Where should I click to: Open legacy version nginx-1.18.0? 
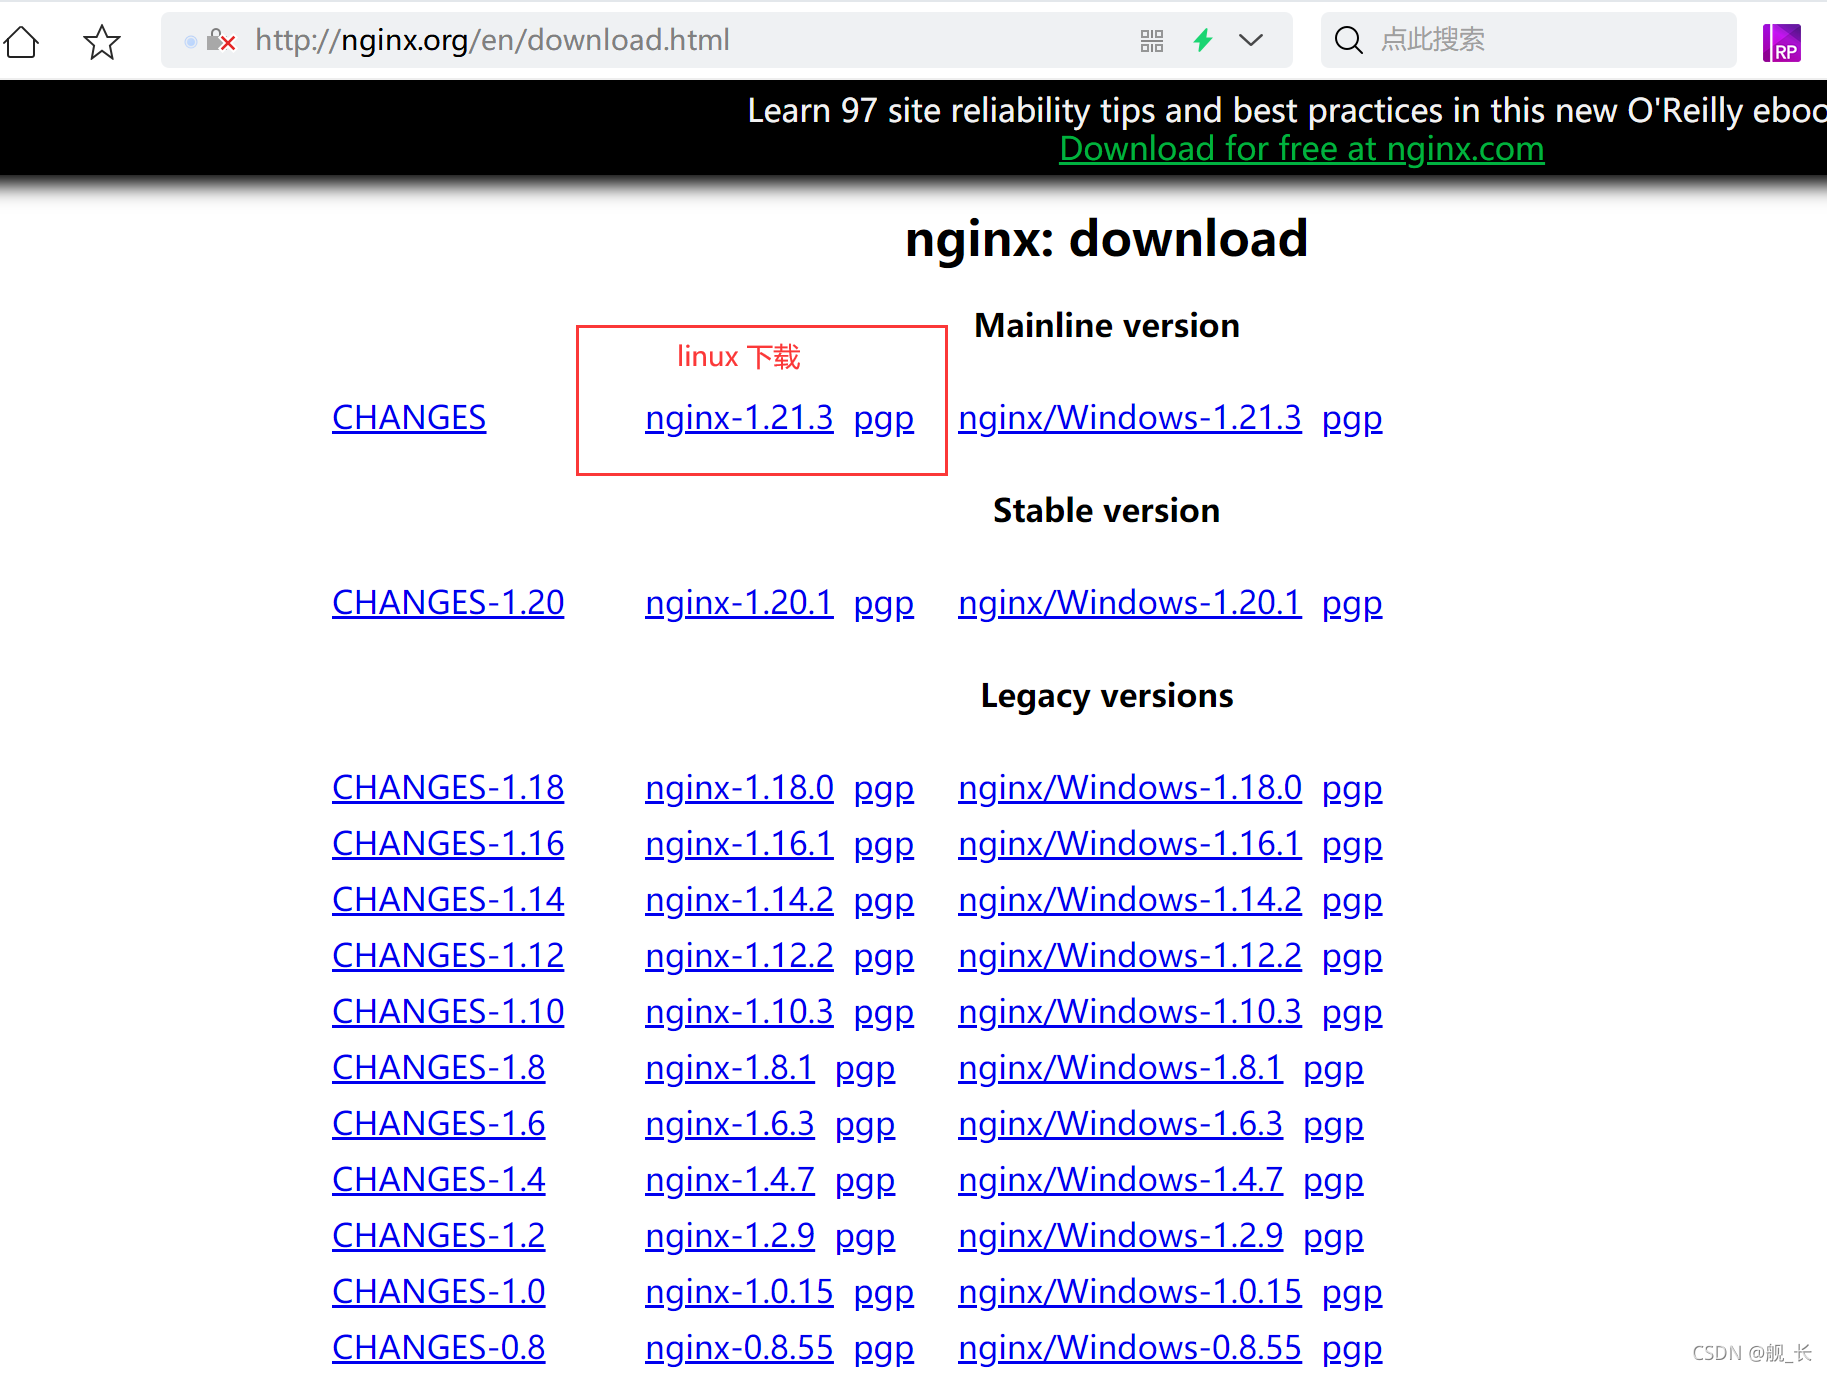(738, 787)
